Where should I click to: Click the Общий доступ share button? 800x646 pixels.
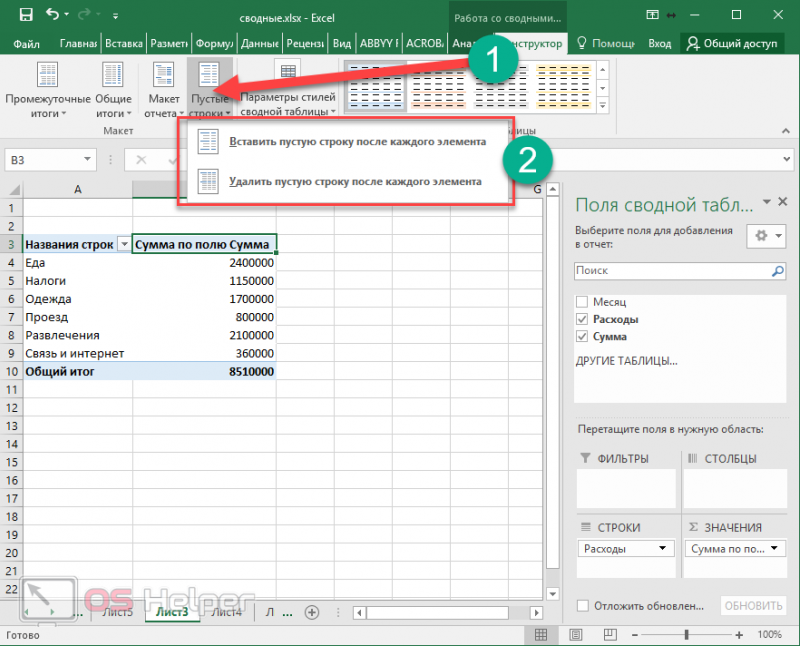(731, 44)
